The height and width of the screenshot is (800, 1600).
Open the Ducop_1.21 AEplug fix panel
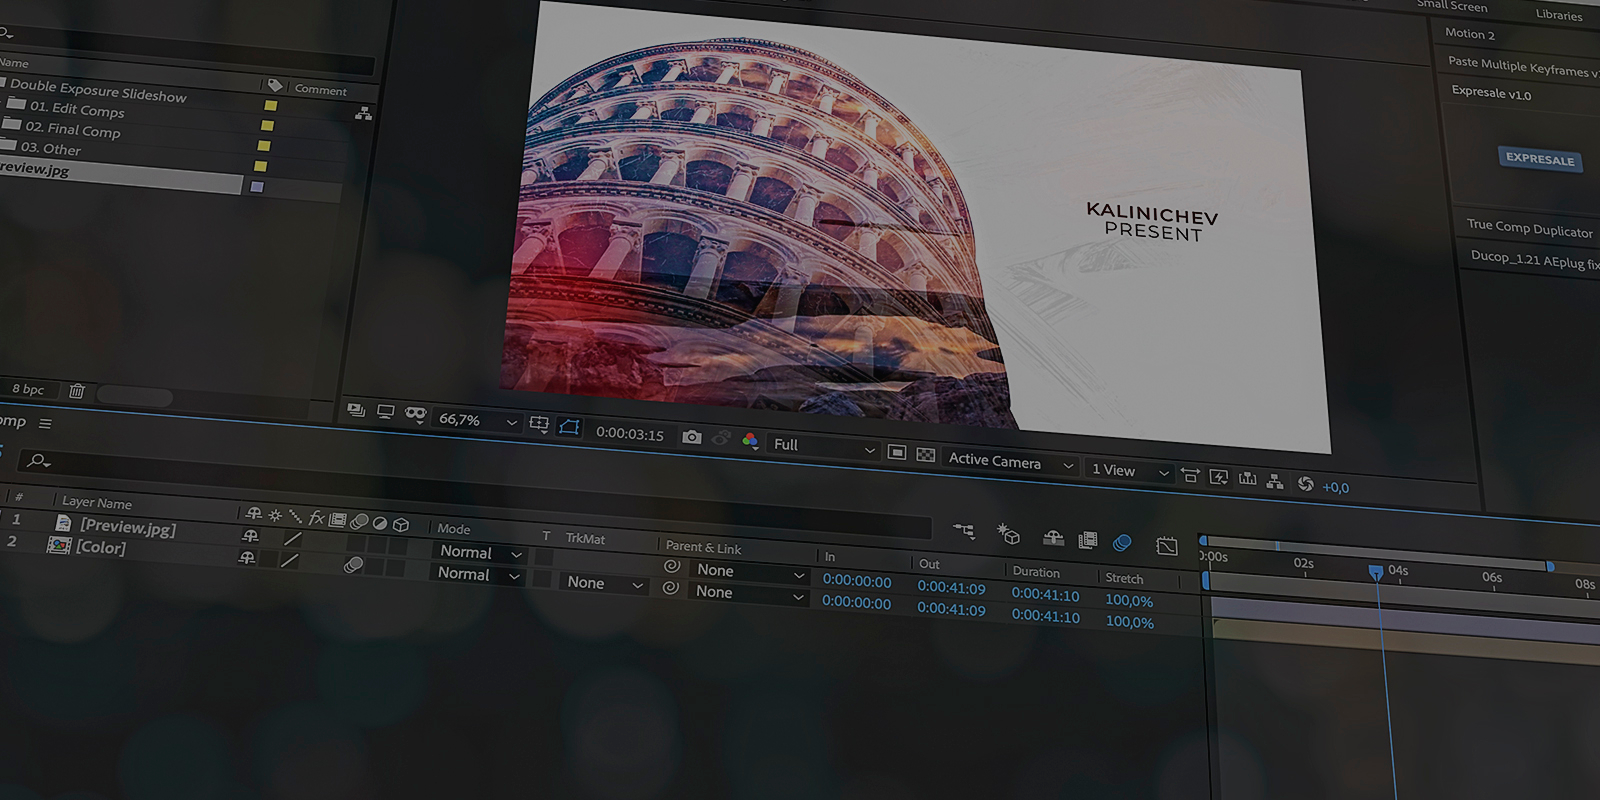(1535, 259)
